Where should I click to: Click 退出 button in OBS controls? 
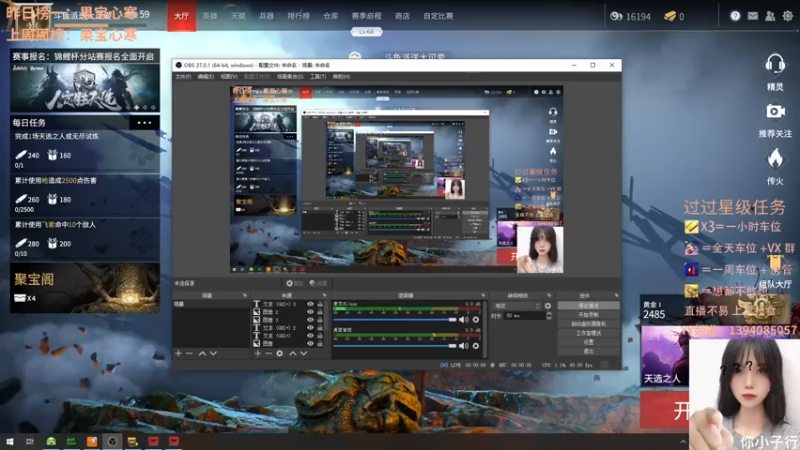tap(588, 351)
